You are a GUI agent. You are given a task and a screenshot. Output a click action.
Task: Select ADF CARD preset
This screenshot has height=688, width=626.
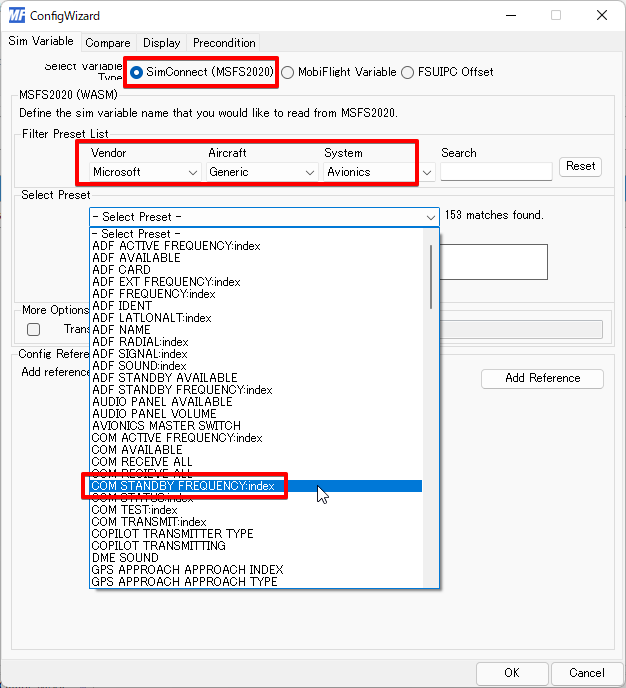[x=256, y=269]
